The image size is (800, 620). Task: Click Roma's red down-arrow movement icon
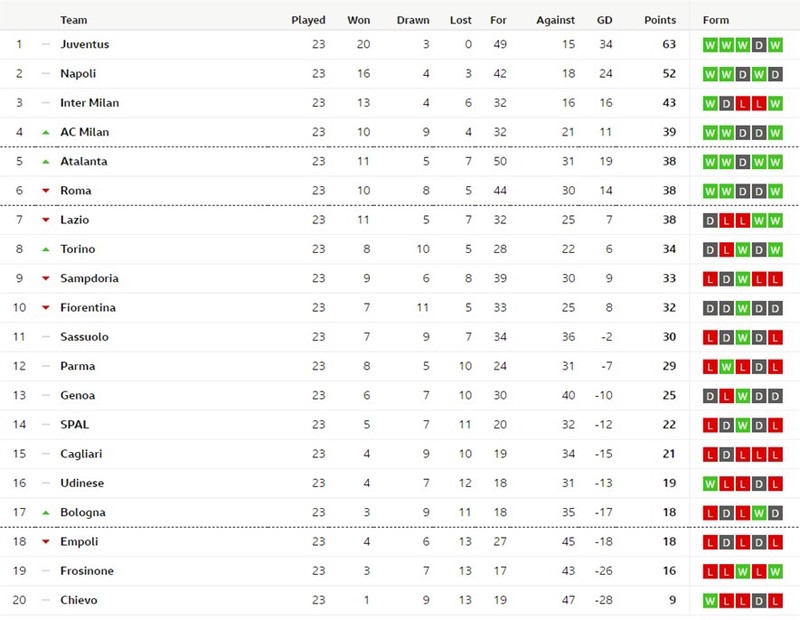coord(46,191)
